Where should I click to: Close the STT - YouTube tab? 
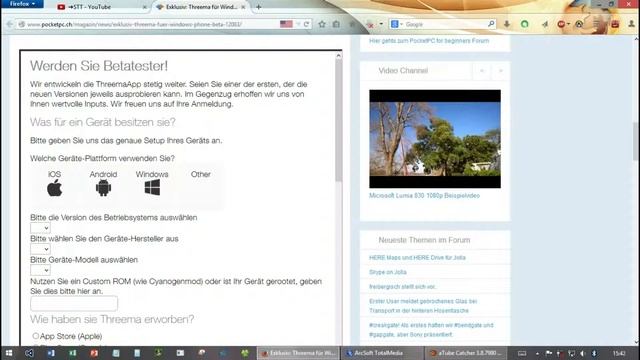(x=144, y=7)
